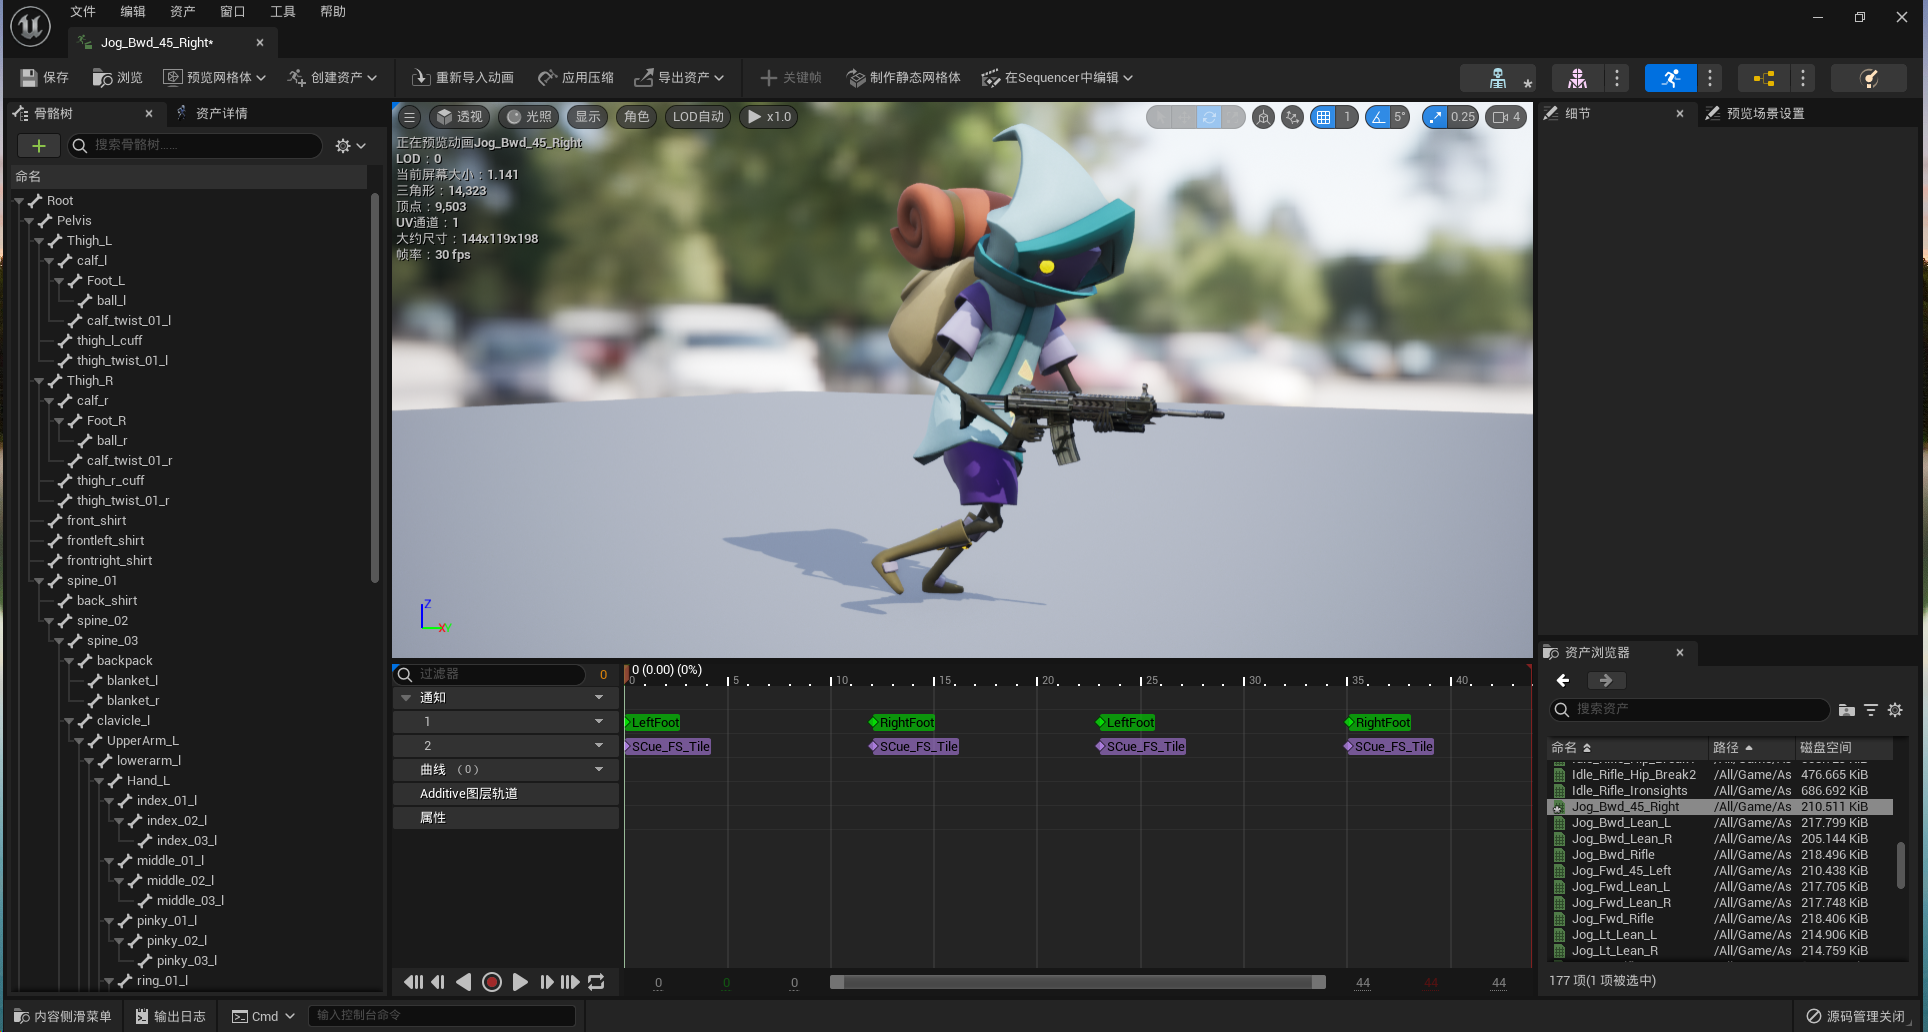The image size is (1928, 1032).
Task: Click rotation snap value 5°
Action: [x=1400, y=117]
